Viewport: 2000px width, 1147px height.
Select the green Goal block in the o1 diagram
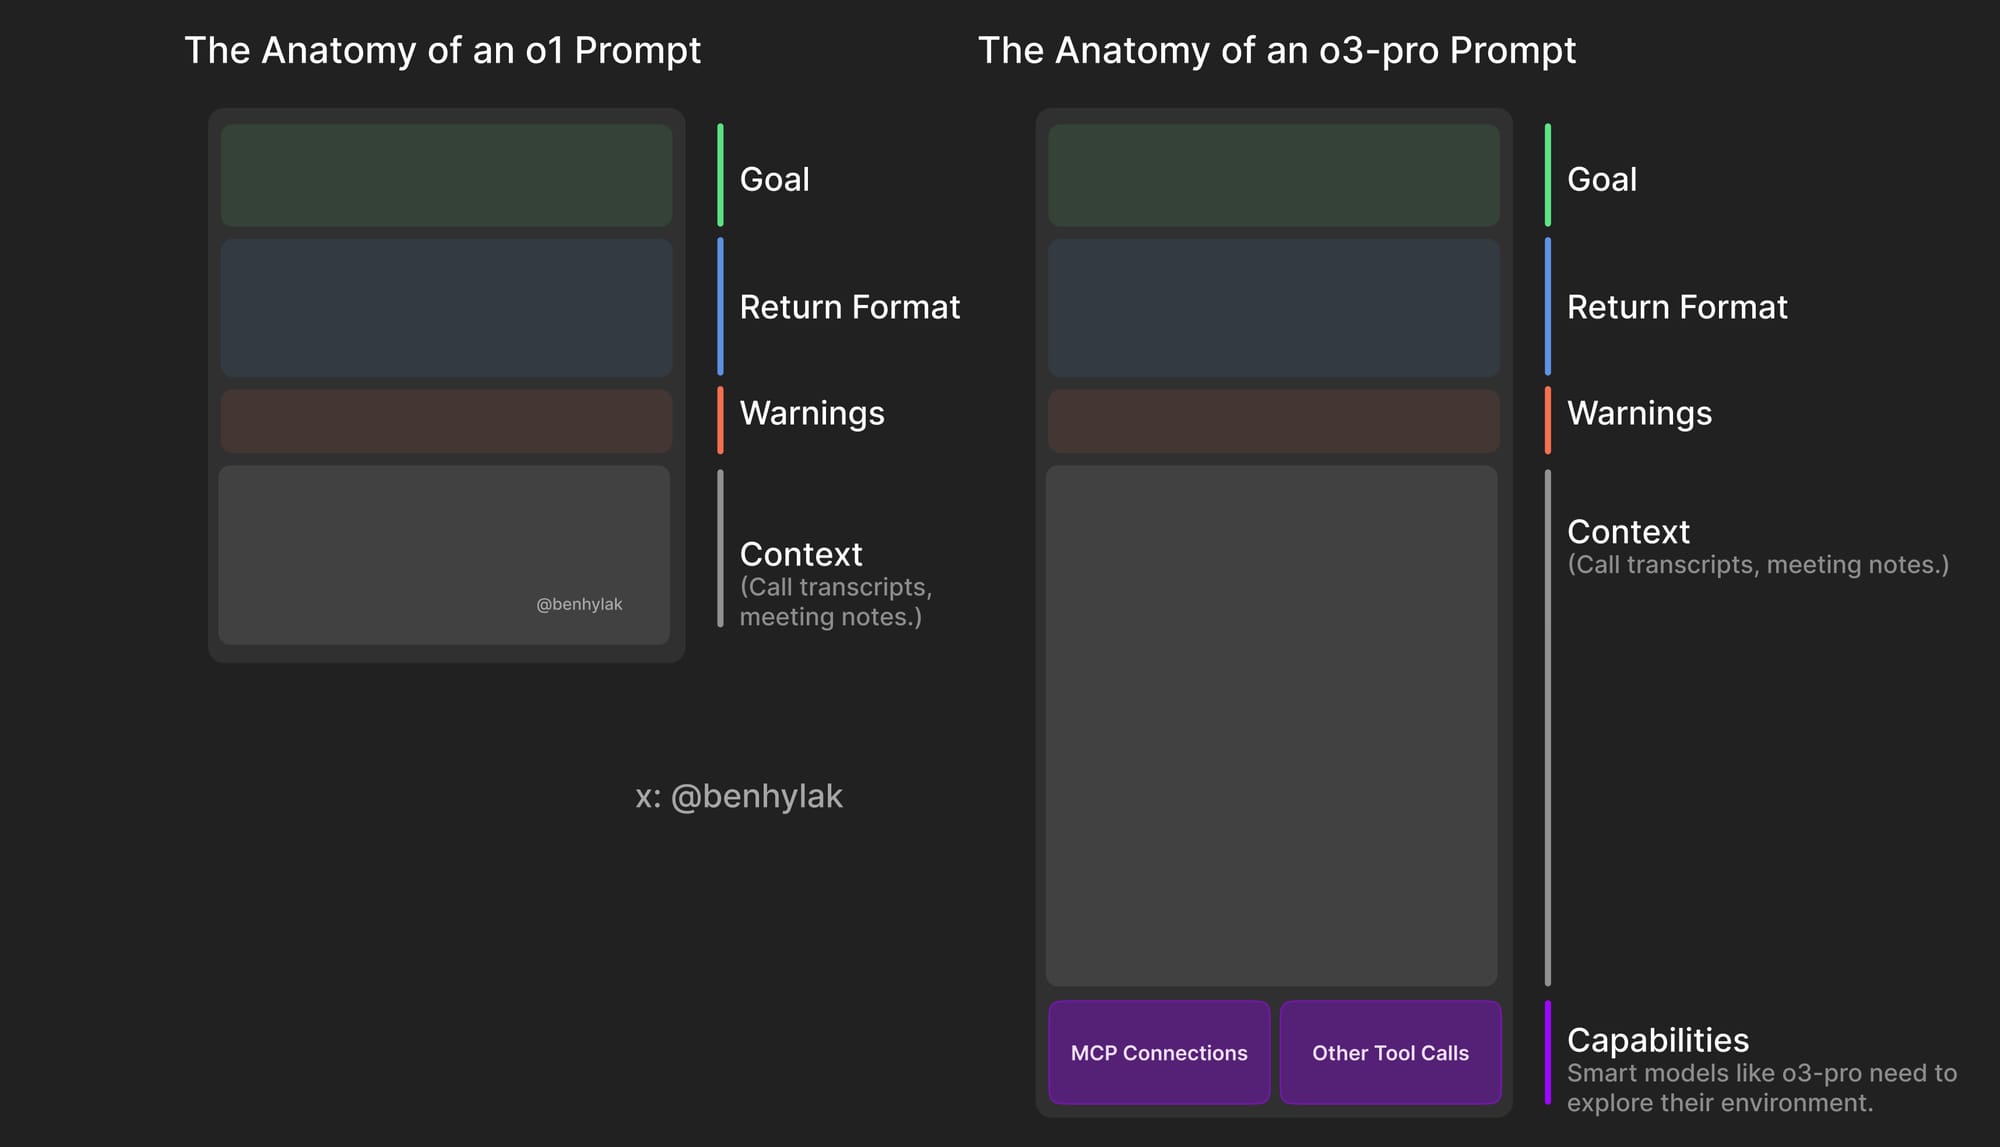click(x=446, y=175)
